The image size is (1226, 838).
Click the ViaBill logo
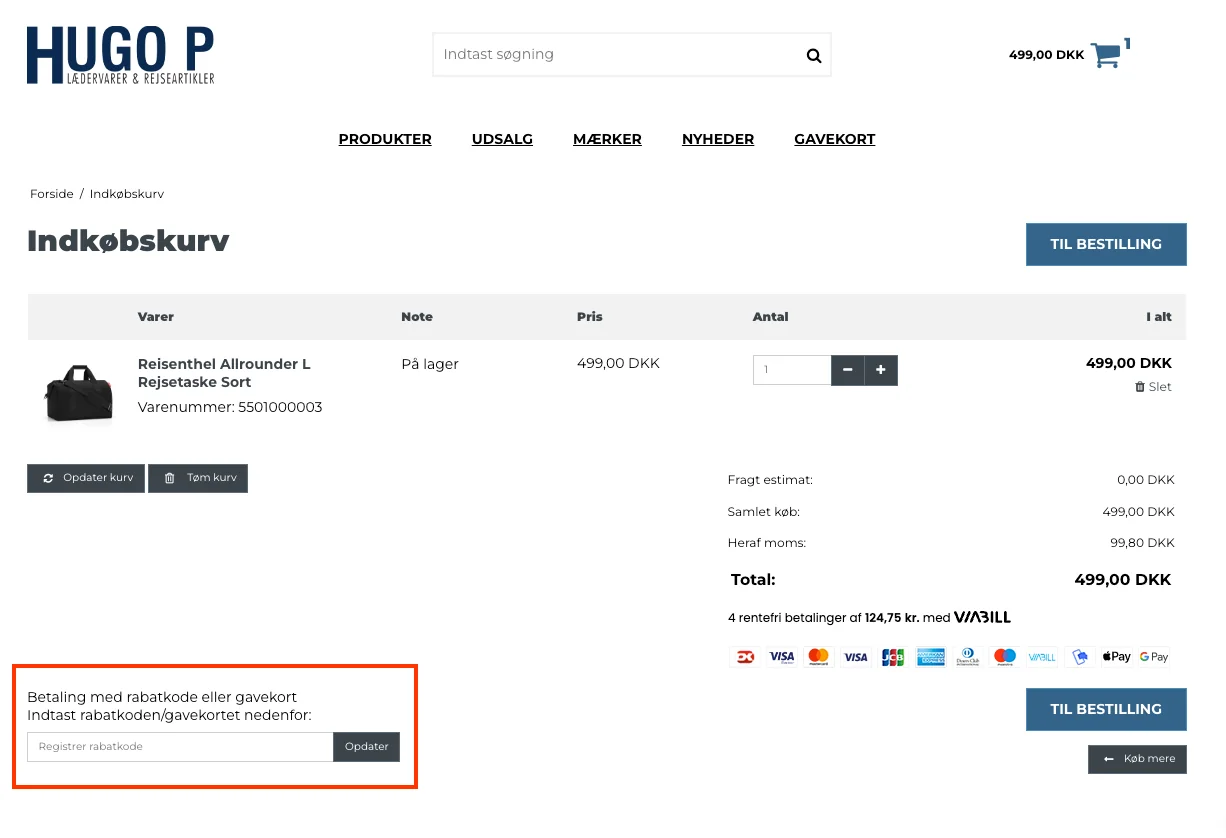pos(982,617)
